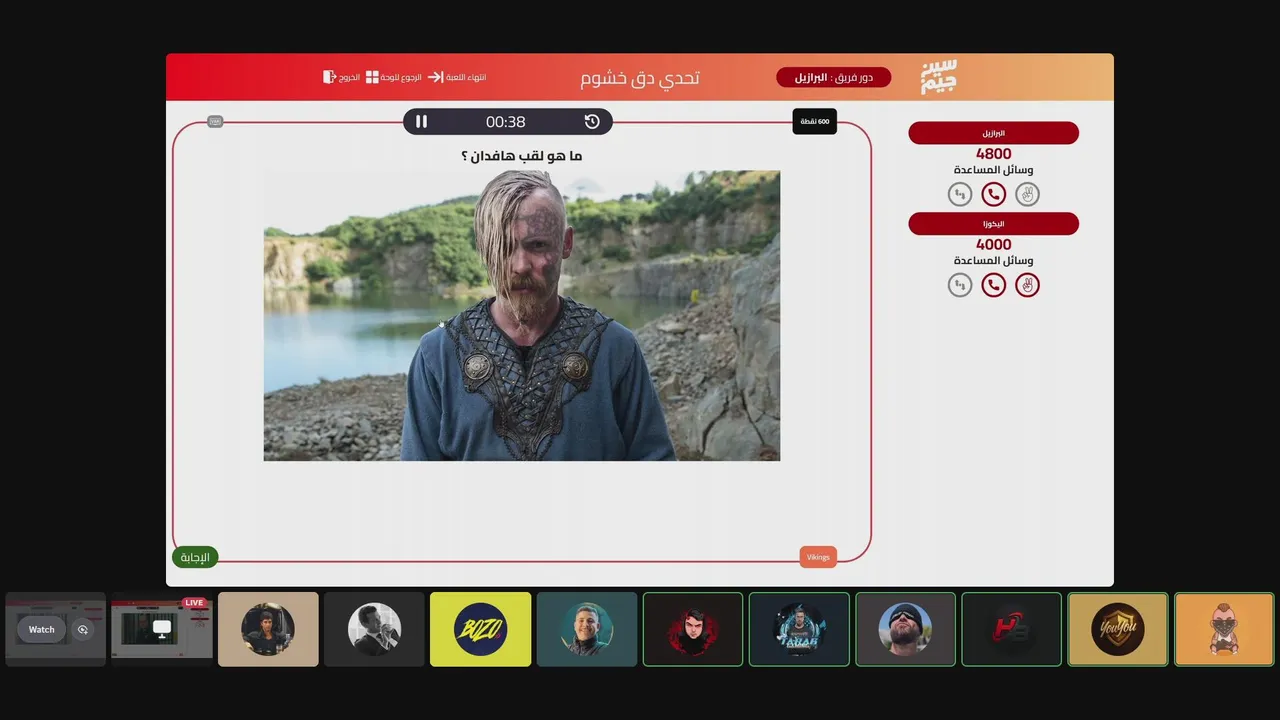The height and width of the screenshot is (720, 1280).
Task: Click the انتهاء اللعبة link text
Action: [466, 77]
